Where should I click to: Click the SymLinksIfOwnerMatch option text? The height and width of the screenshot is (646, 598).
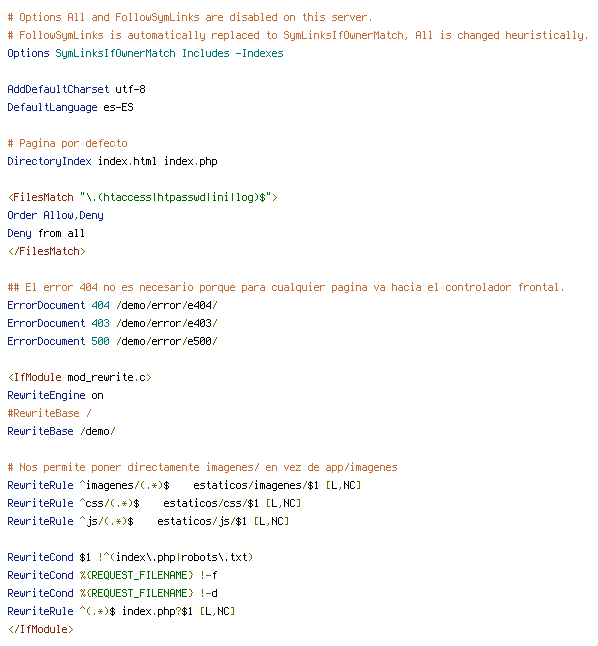point(115,54)
